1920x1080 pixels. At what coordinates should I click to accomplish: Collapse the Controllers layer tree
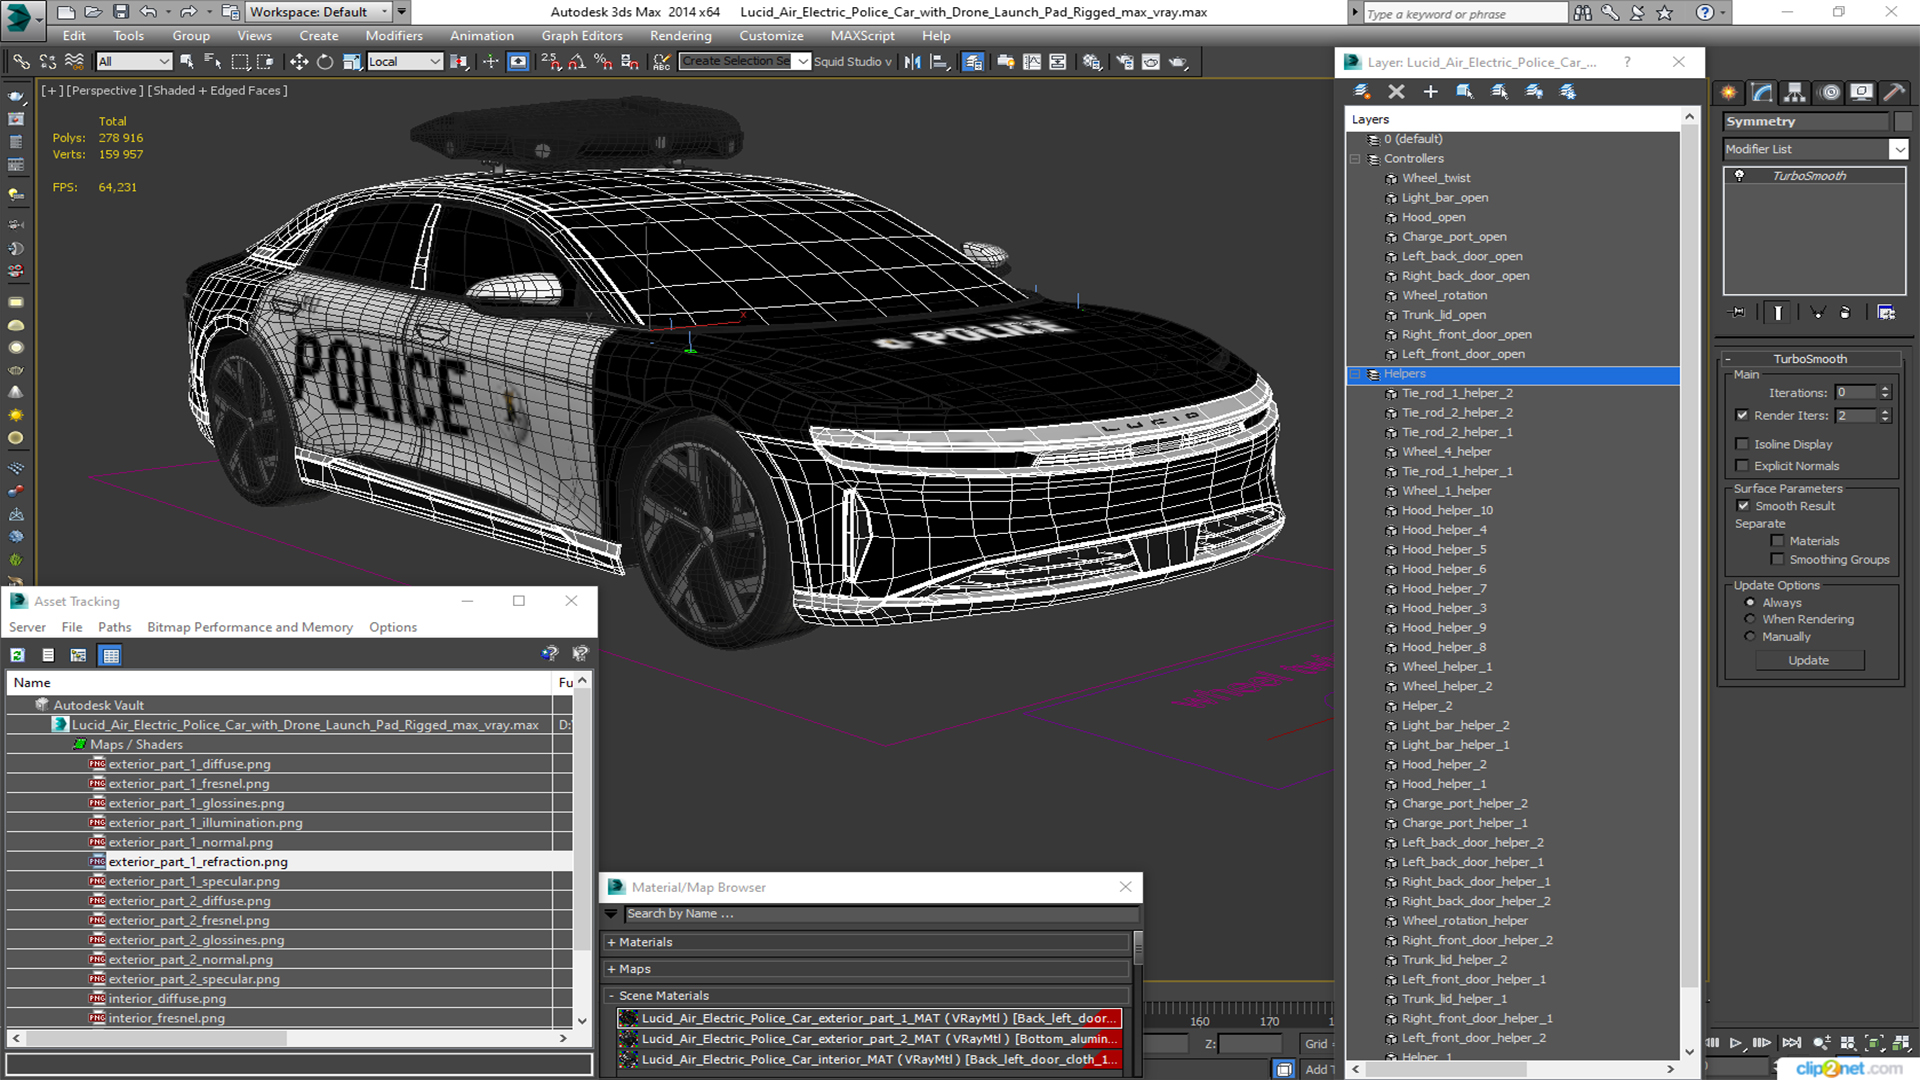click(x=1356, y=159)
